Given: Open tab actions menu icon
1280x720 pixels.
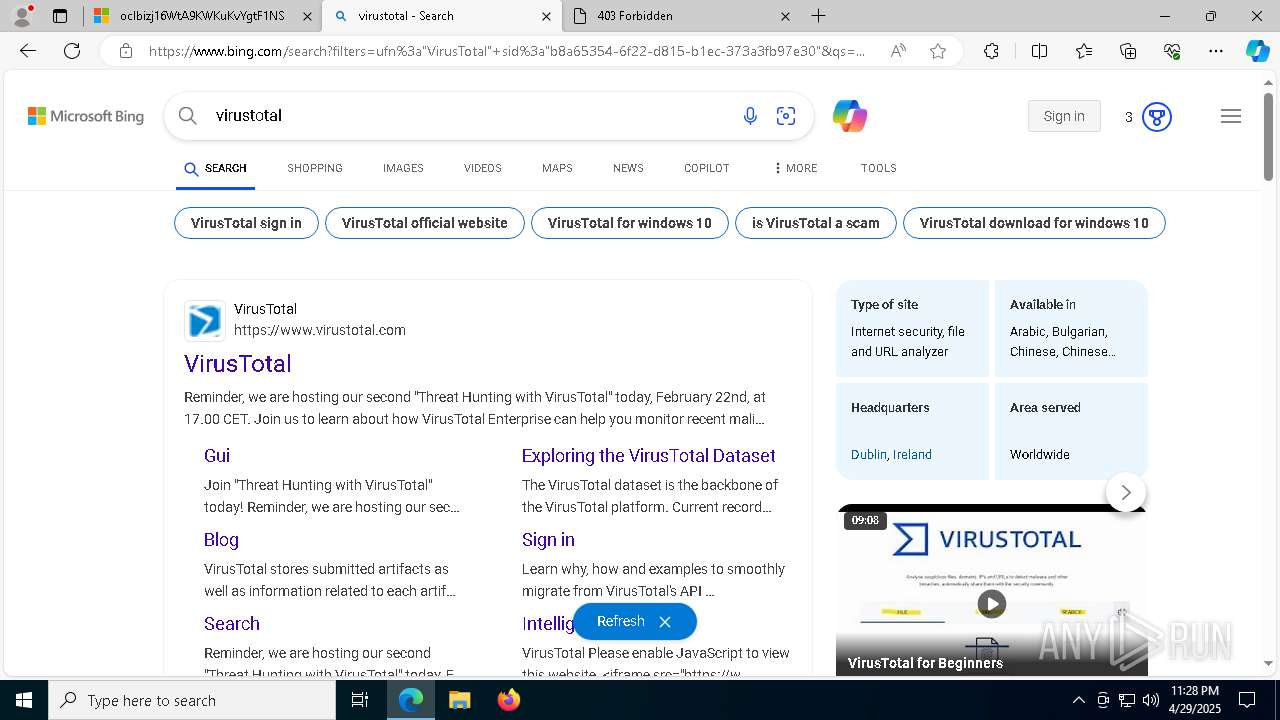Looking at the screenshot, I should 60,16.
